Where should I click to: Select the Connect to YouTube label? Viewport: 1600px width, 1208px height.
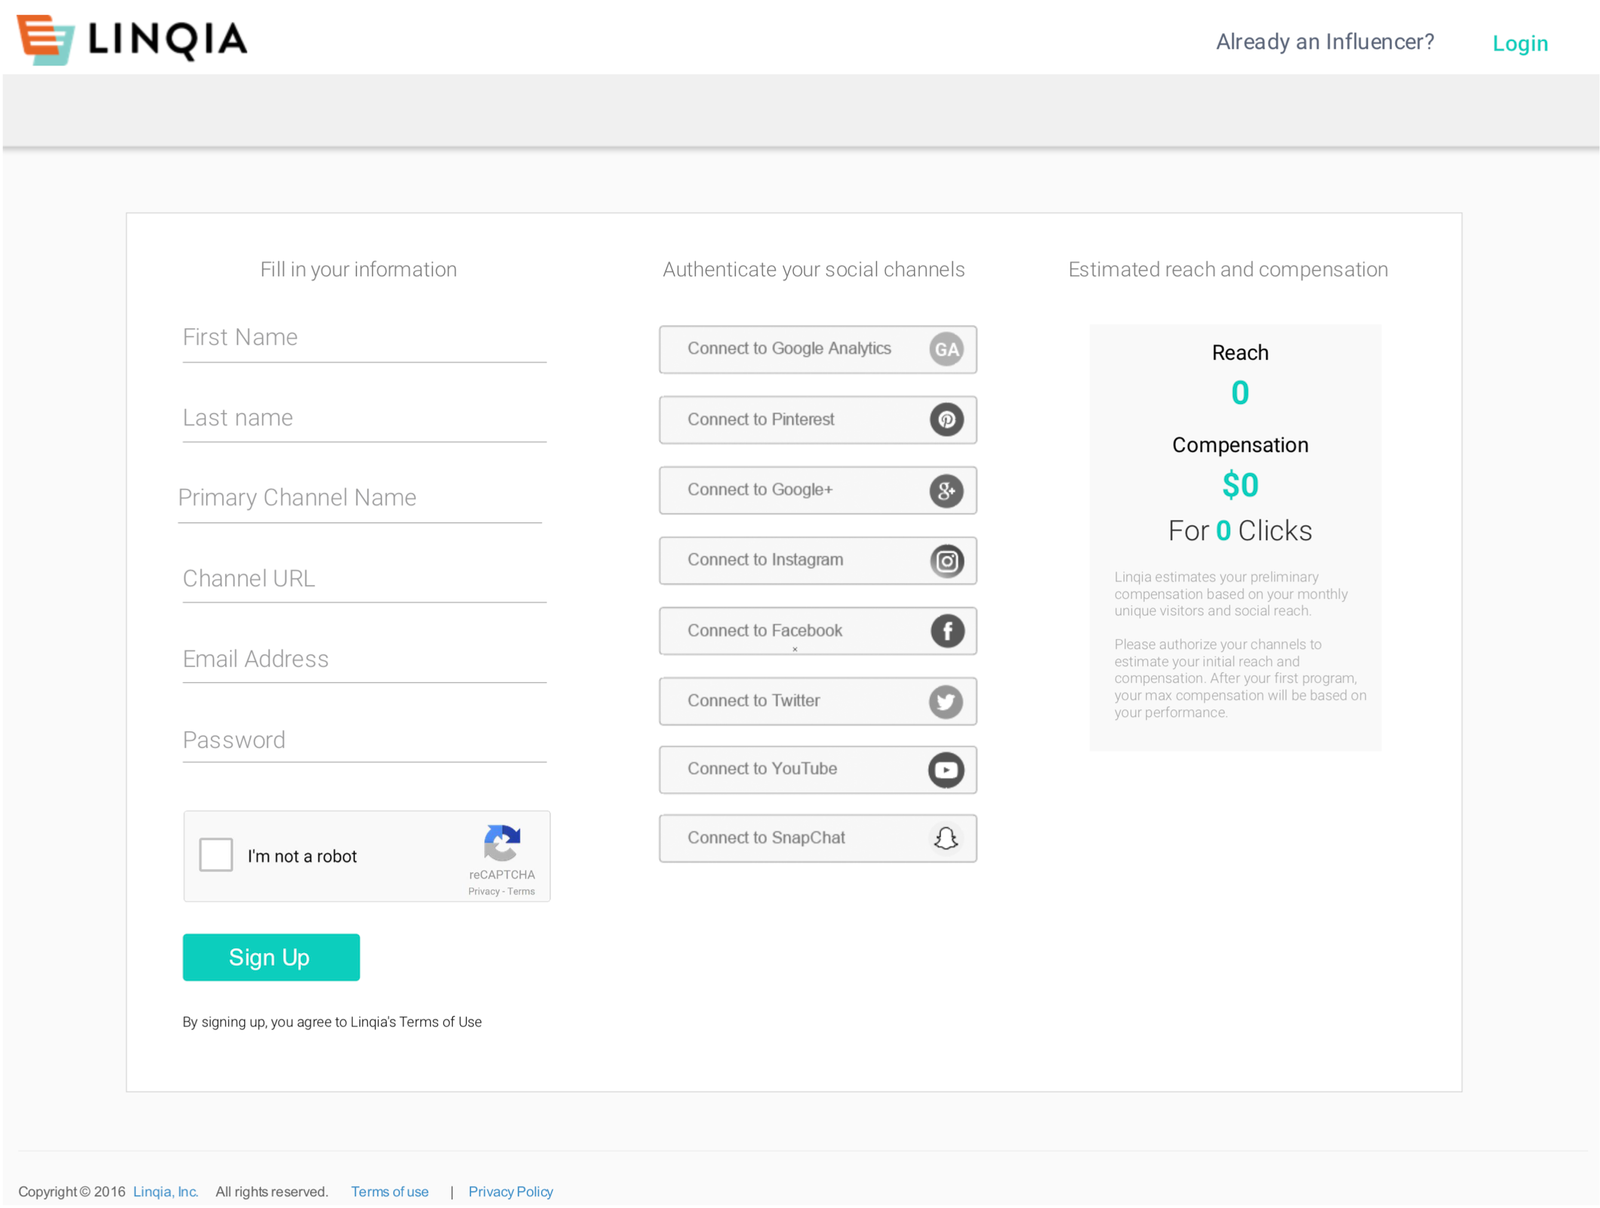click(762, 768)
